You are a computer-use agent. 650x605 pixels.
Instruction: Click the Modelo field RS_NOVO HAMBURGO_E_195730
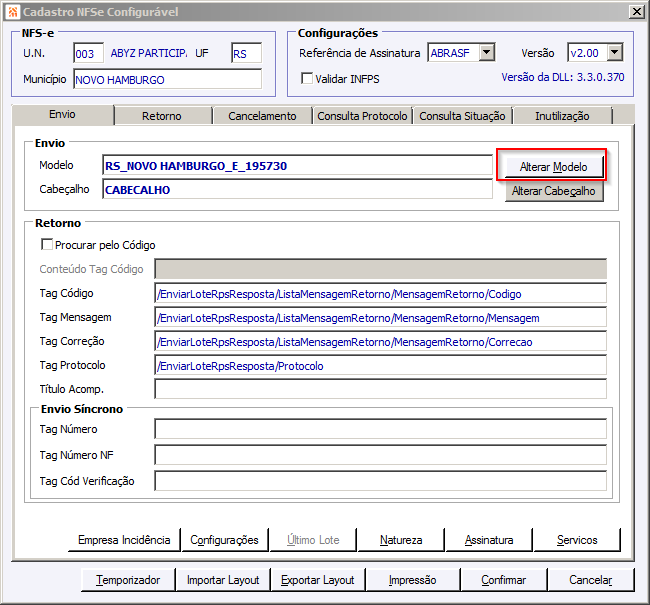click(x=297, y=166)
